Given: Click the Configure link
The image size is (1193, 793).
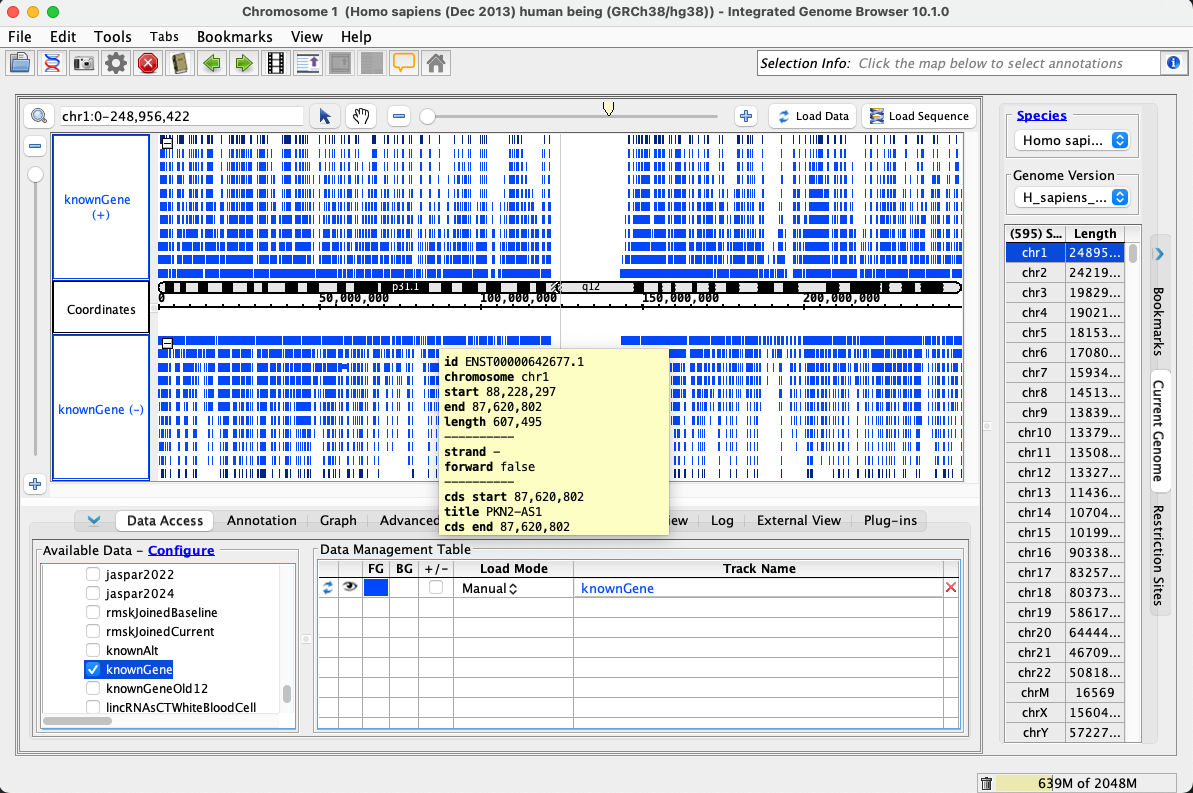Looking at the screenshot, I should 181,551.
